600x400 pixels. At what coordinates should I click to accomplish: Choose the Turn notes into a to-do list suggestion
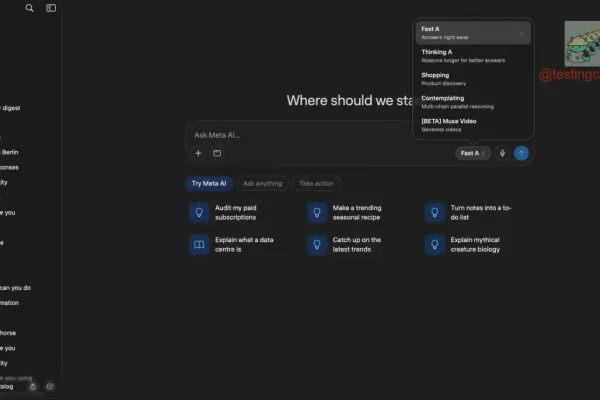coord(468,212)
